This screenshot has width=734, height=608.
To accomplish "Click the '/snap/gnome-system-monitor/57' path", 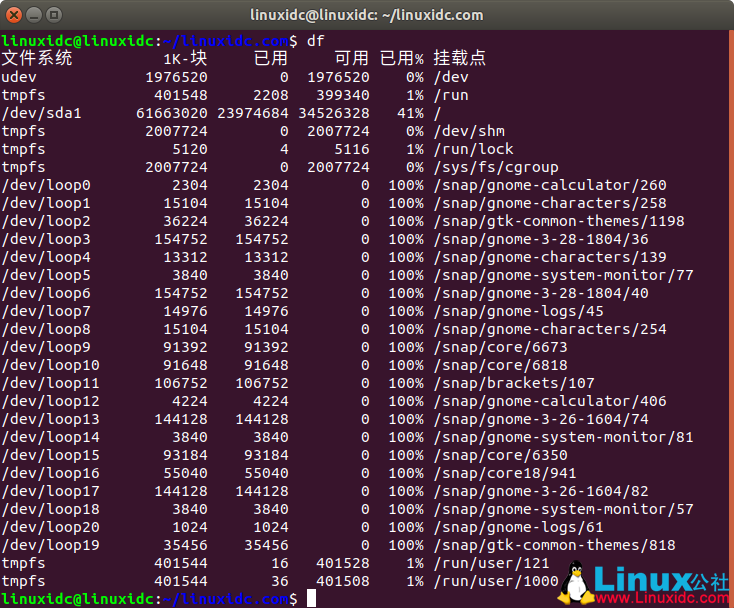I will click(x=564, y=509).
